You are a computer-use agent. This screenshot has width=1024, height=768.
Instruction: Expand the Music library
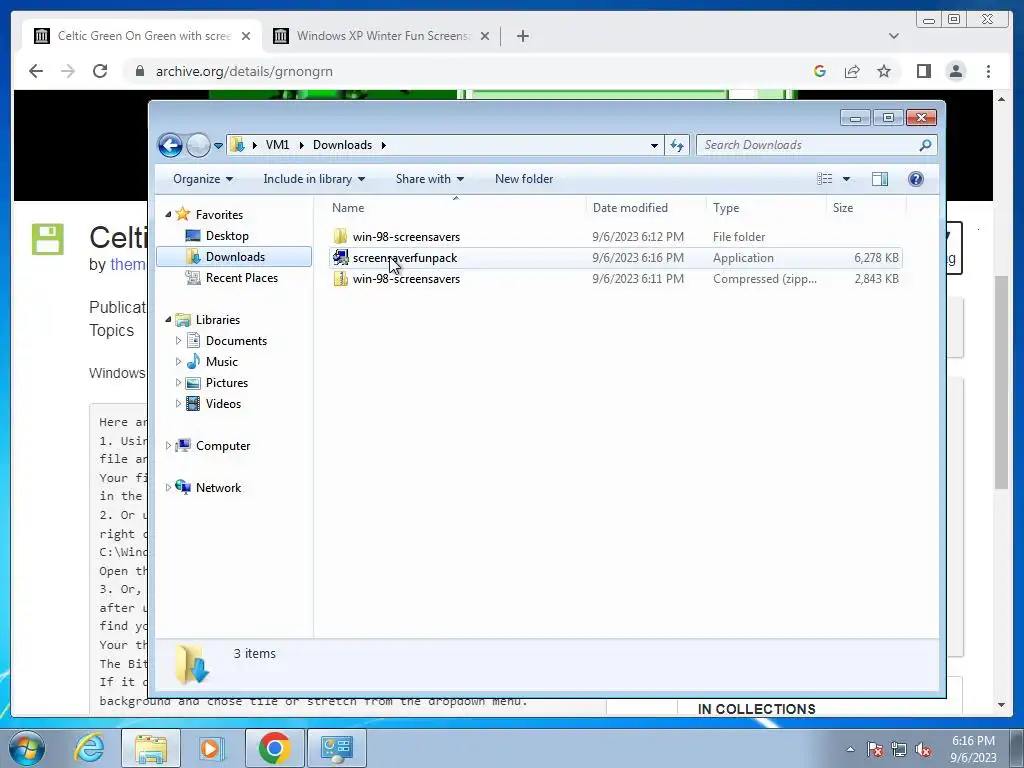(178, 361)
